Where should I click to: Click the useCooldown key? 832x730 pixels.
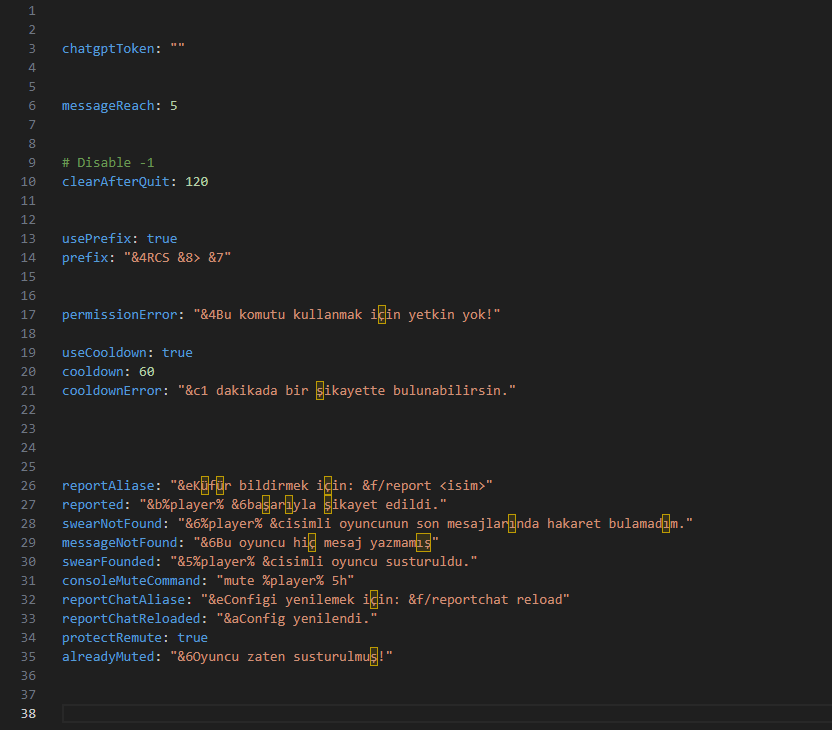click(x=104, y=353)
